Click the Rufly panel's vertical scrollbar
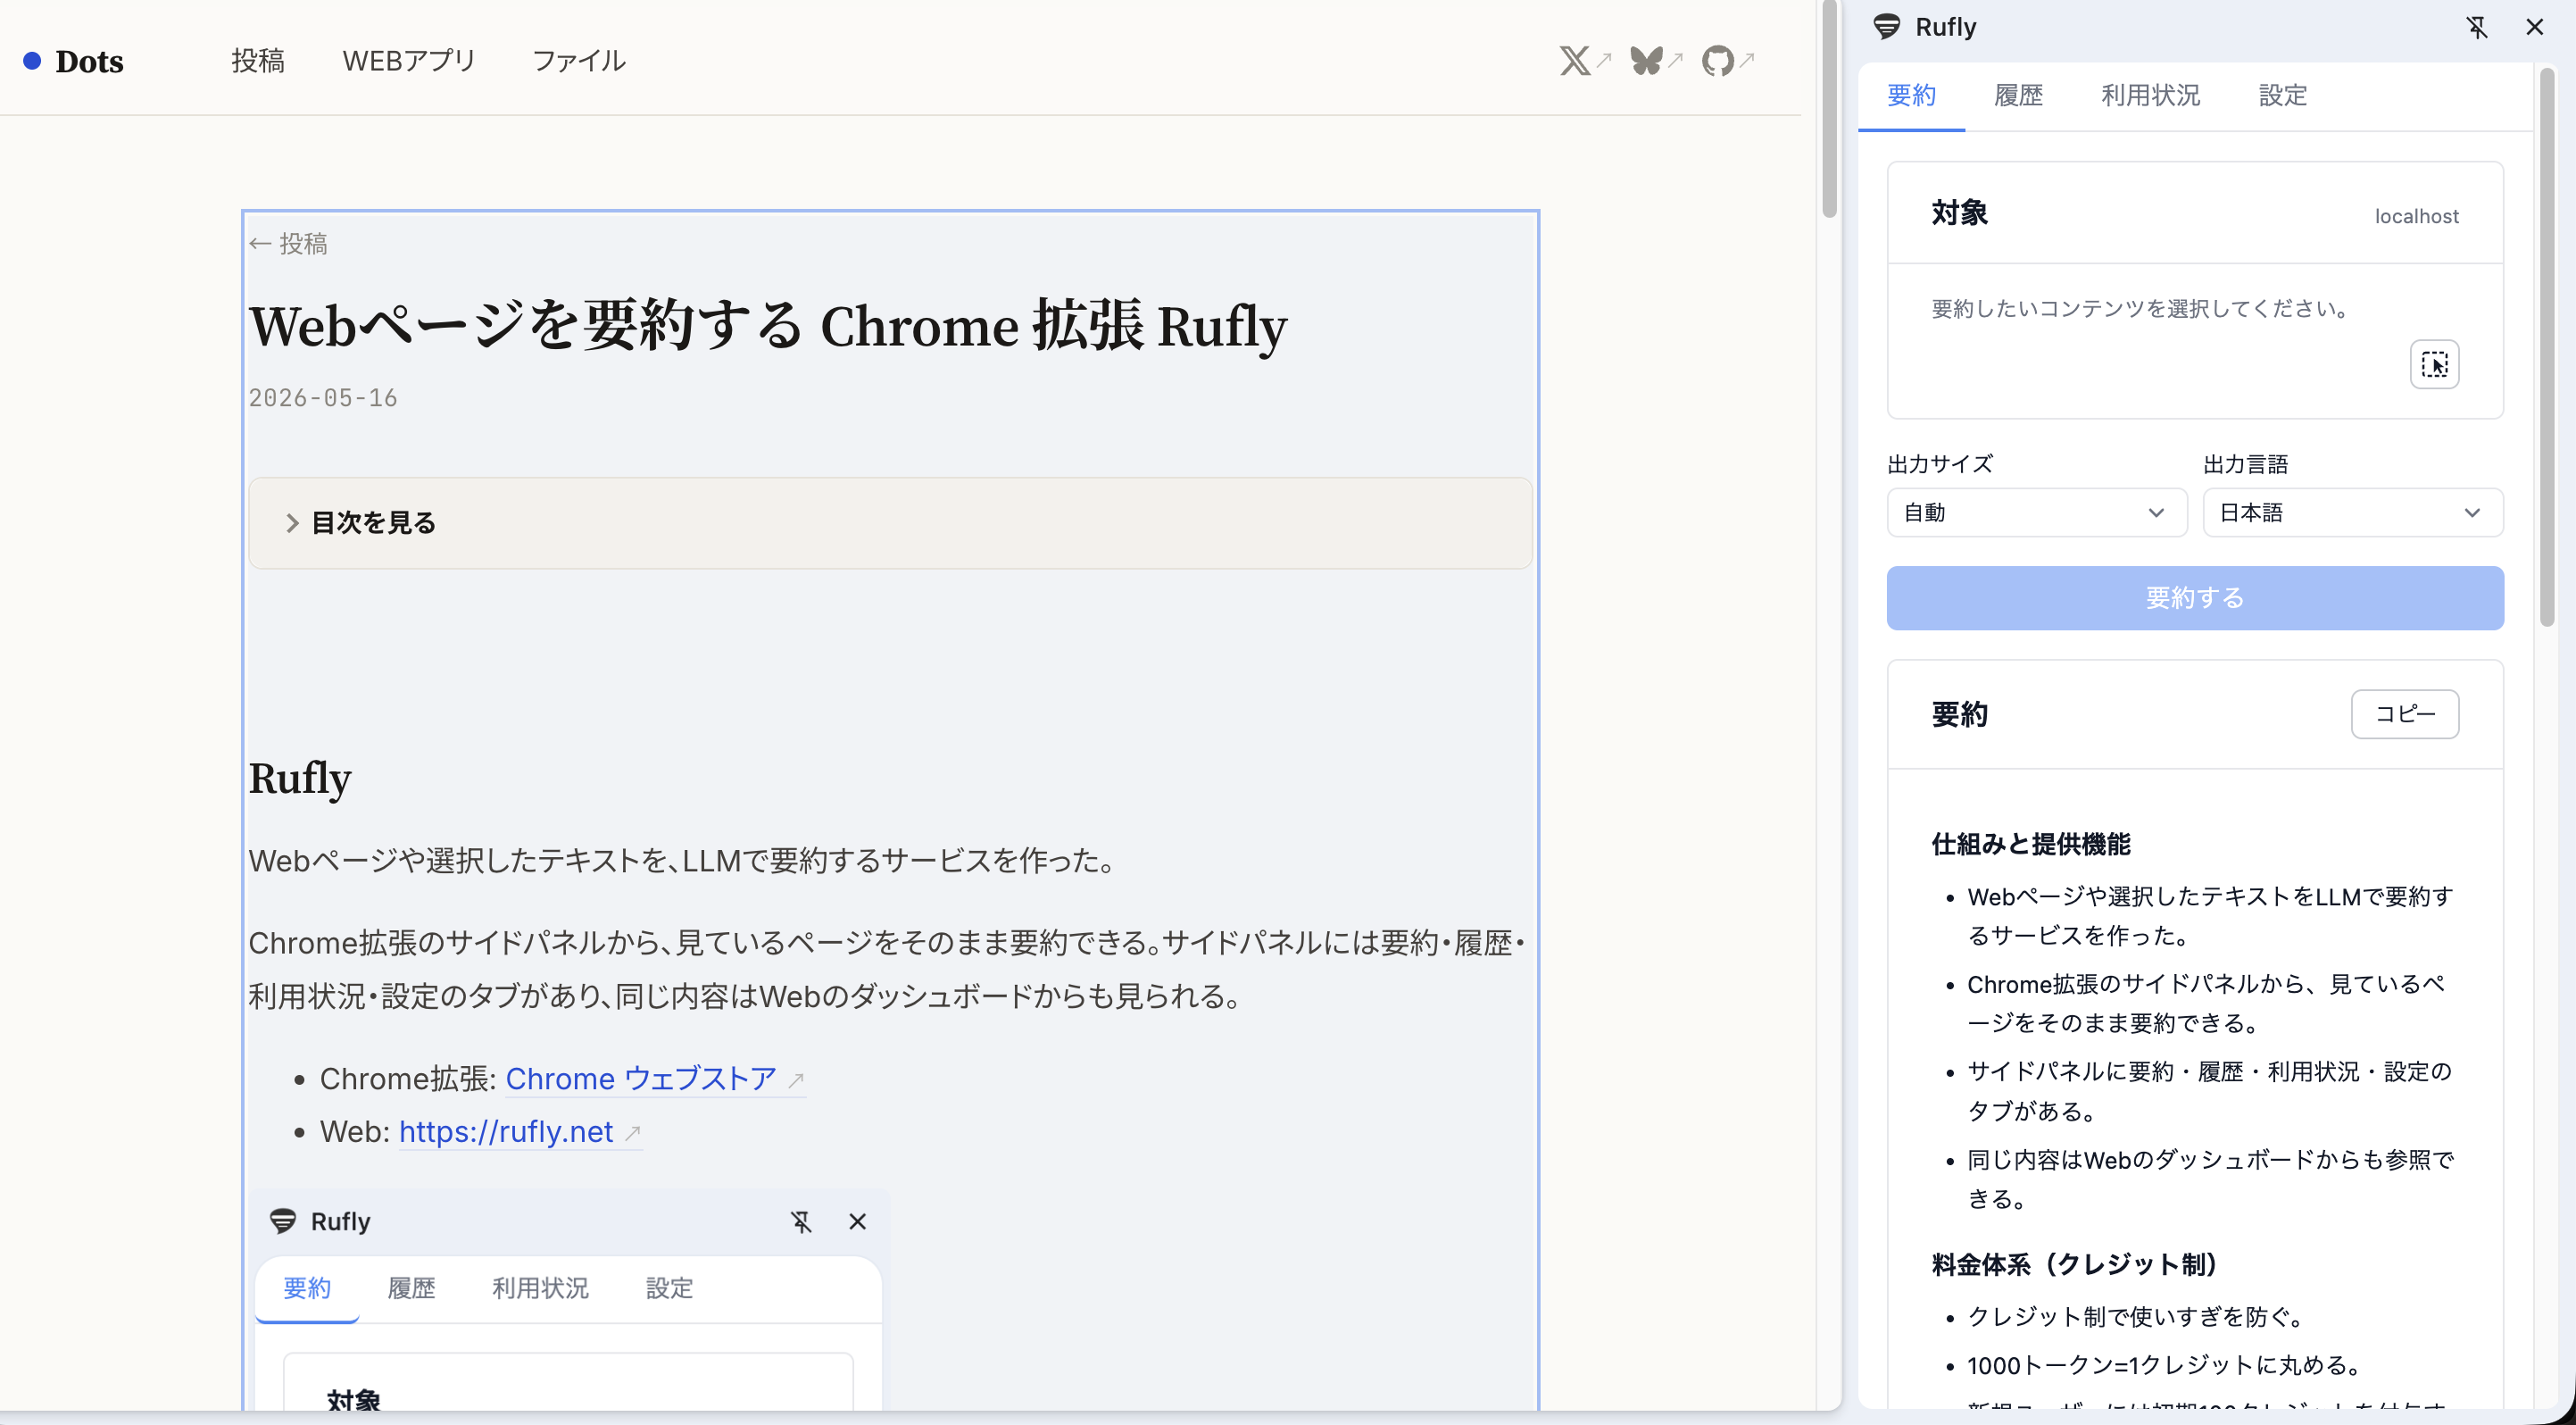2576x1425 pixels. 2546,348
